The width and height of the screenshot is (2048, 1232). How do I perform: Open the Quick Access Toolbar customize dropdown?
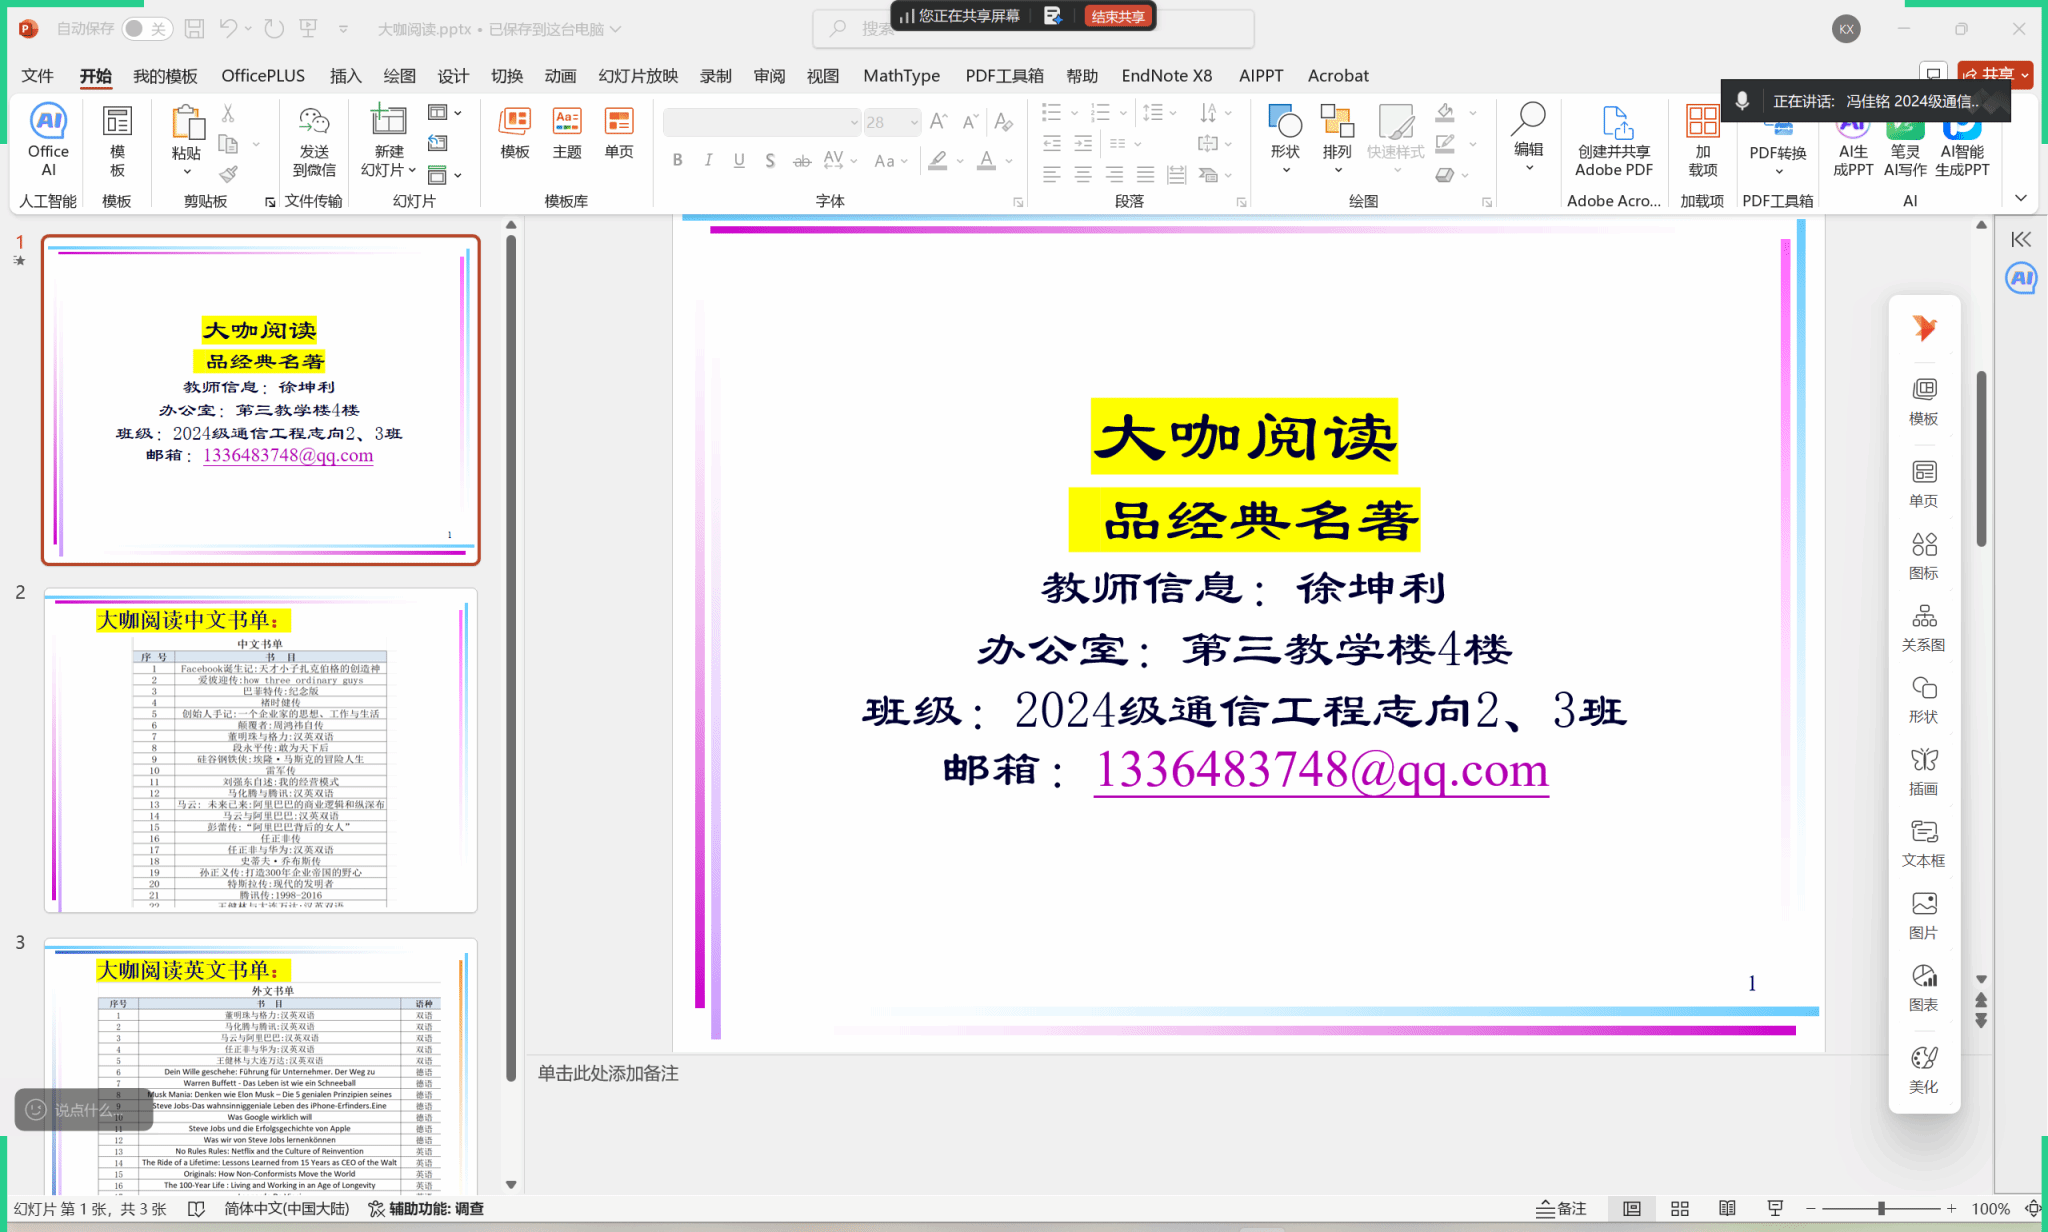click(x=343, y=29)
